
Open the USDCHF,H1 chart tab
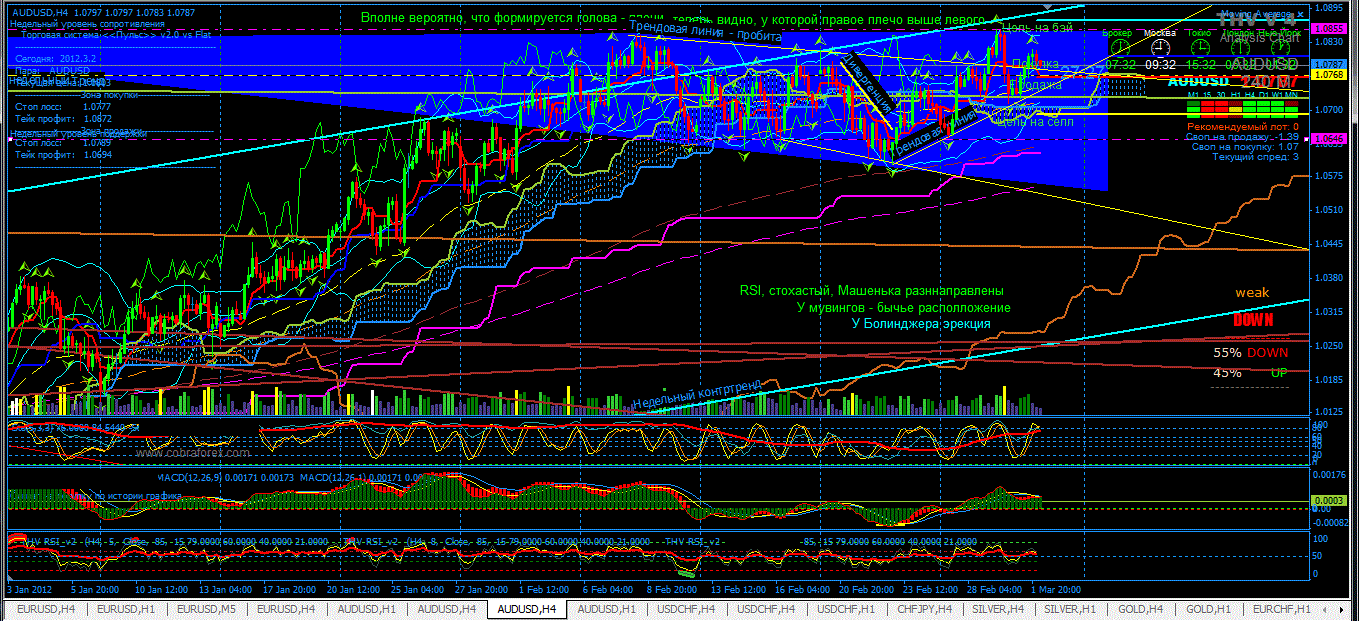coord(846,608)
